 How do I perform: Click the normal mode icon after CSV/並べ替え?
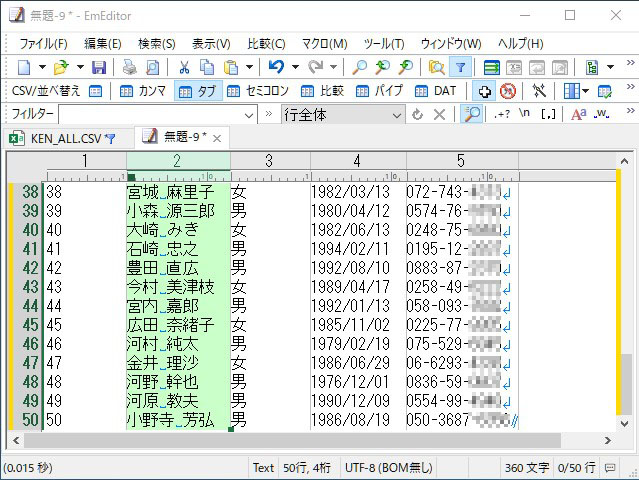click(x=95, y=91)
